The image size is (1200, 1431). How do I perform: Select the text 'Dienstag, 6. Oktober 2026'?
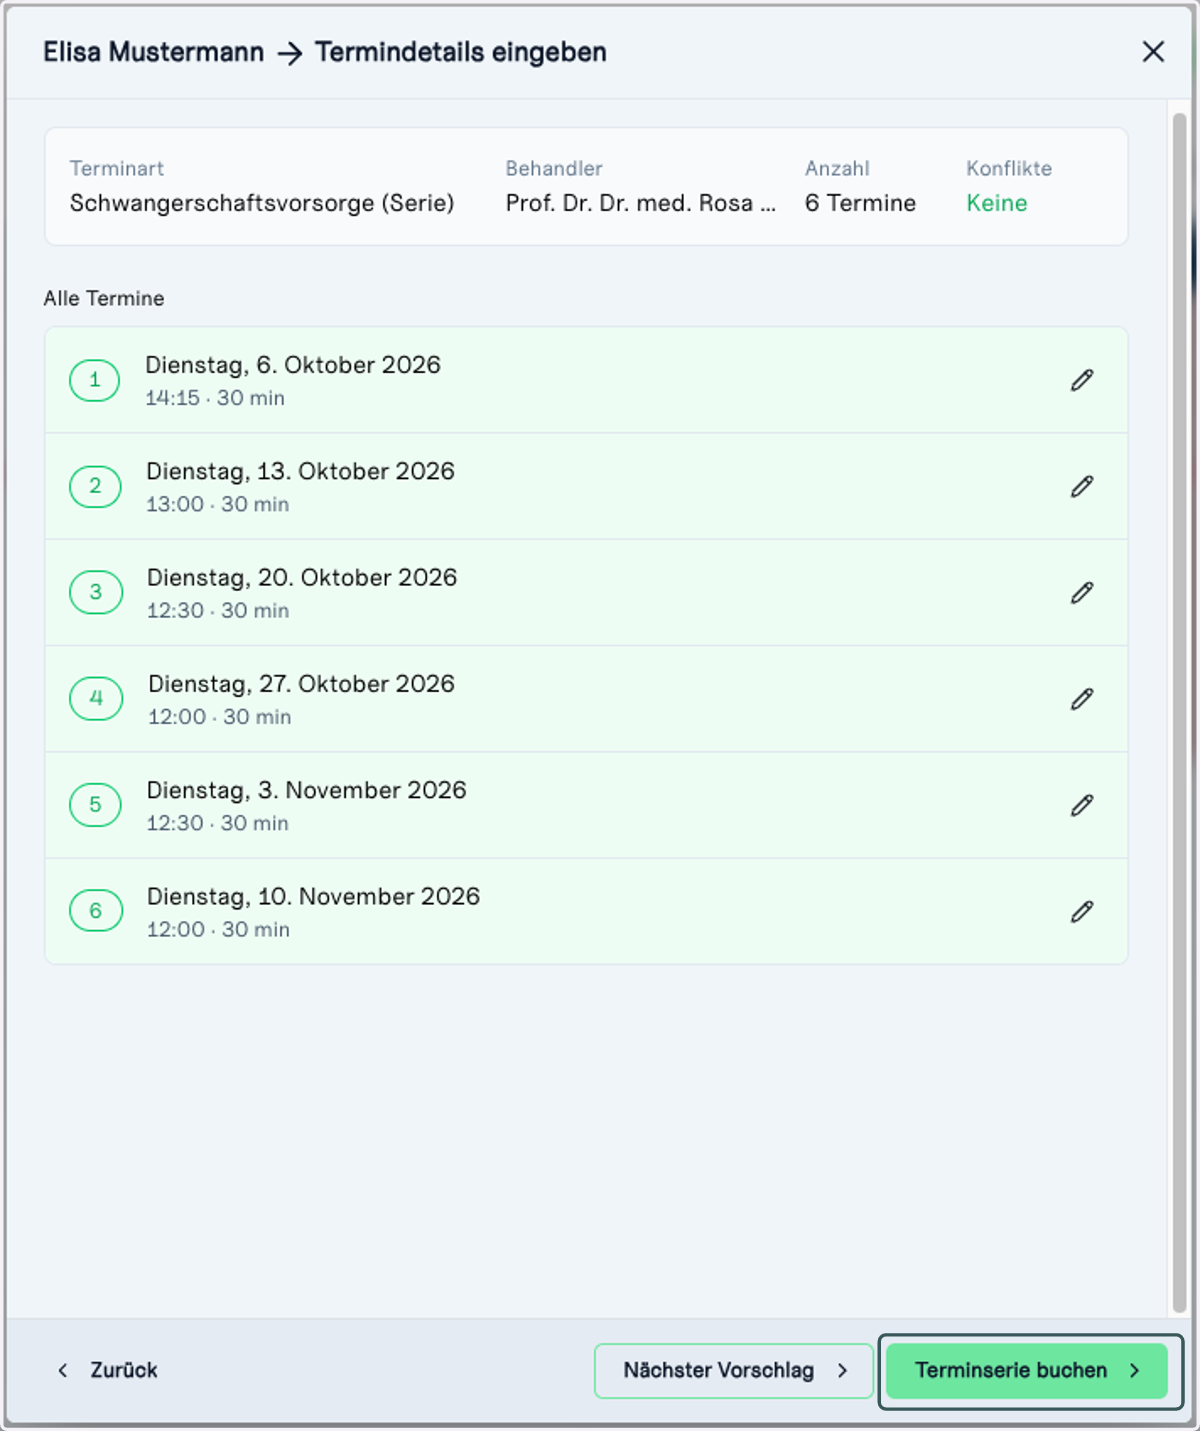point(293,365)
